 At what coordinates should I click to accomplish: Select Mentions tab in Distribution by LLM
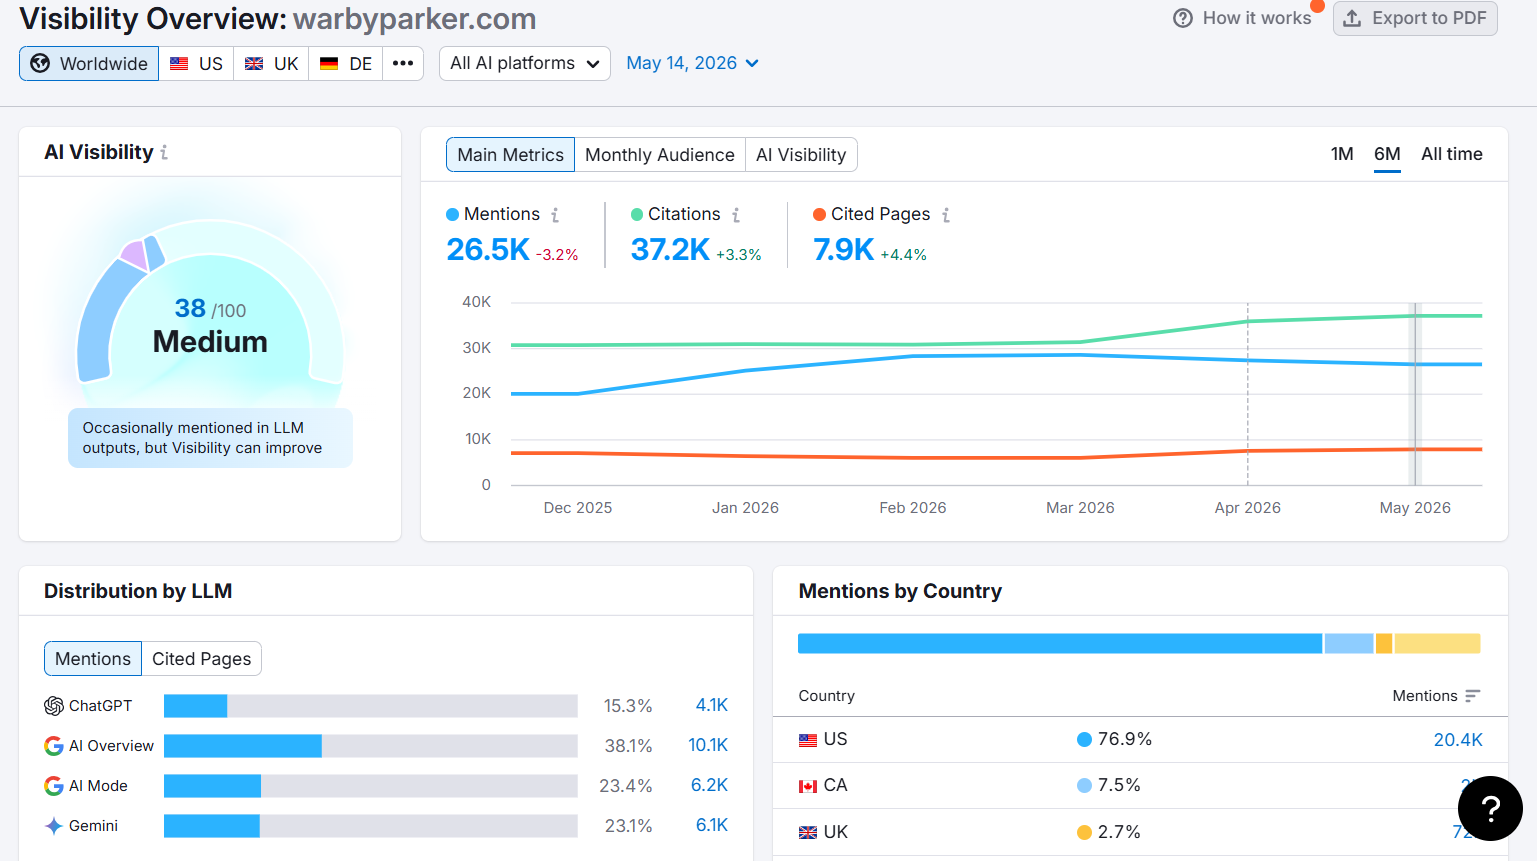coord(93,659)
